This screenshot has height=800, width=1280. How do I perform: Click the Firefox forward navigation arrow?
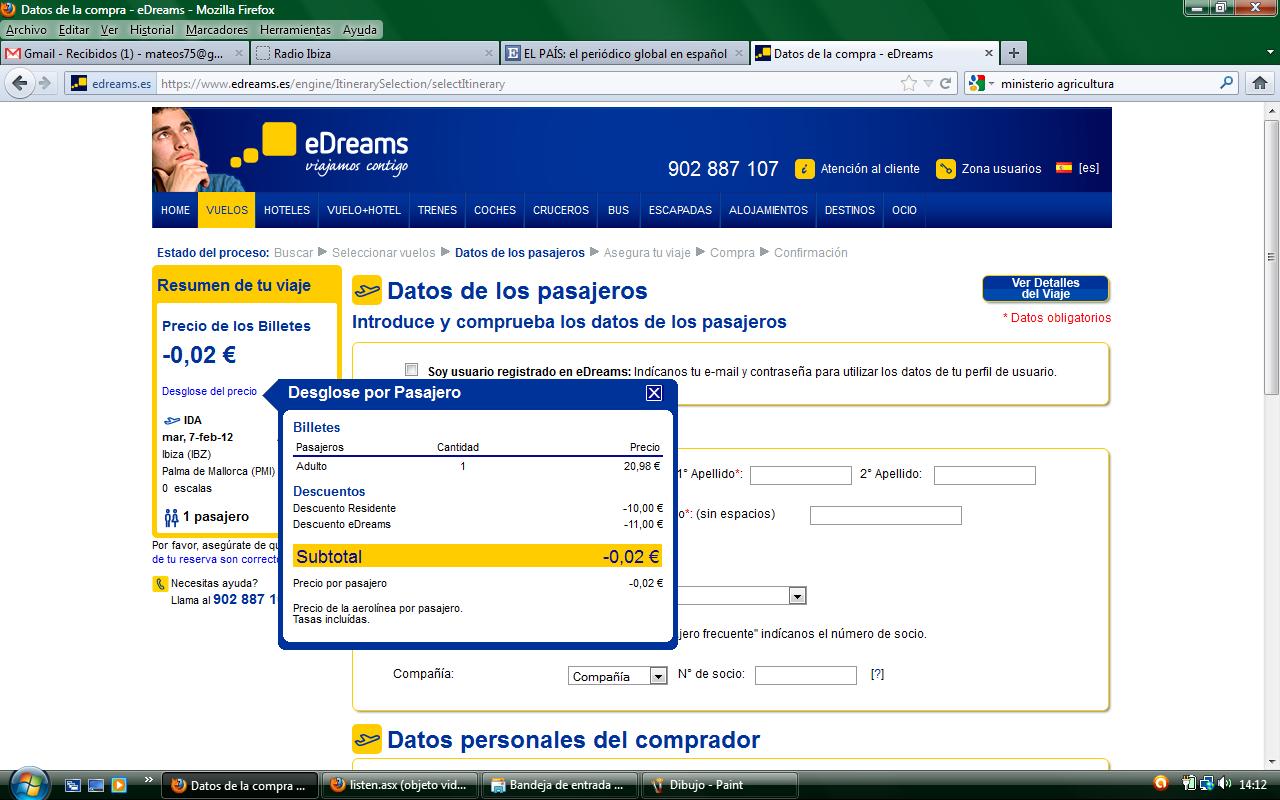(x=45, y=83)
